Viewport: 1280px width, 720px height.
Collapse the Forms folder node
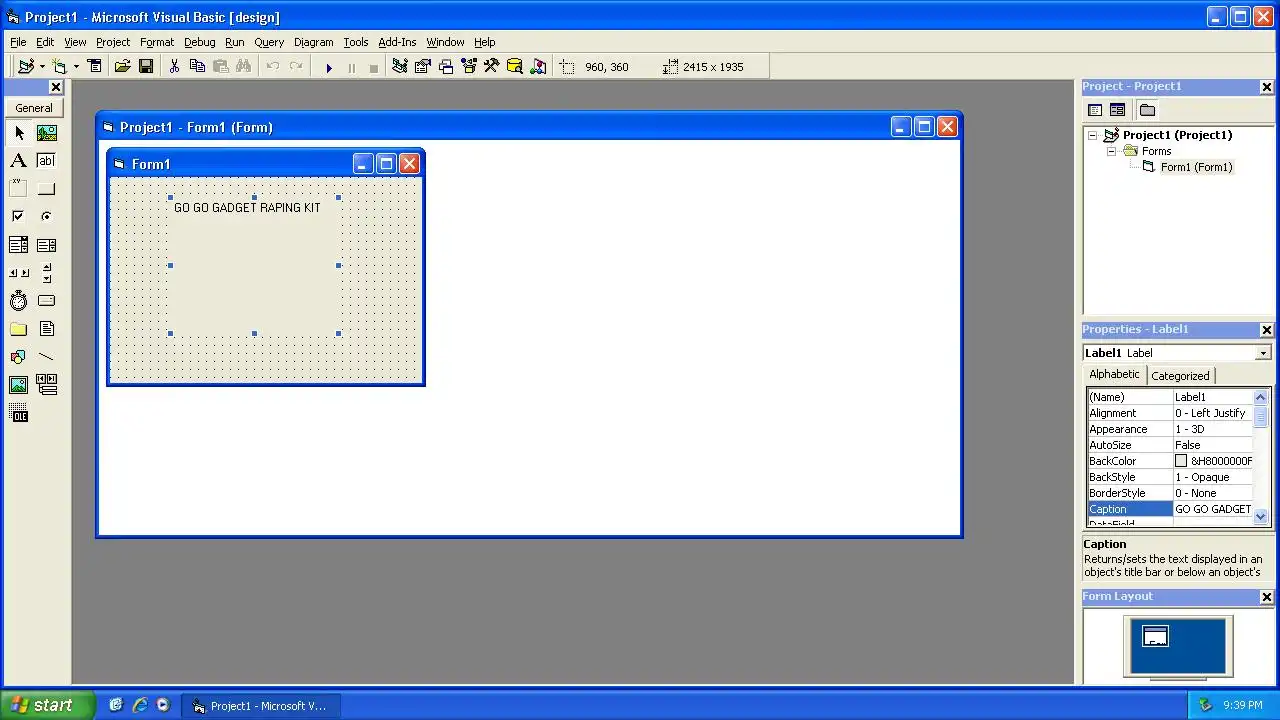tap(1111, 151)
